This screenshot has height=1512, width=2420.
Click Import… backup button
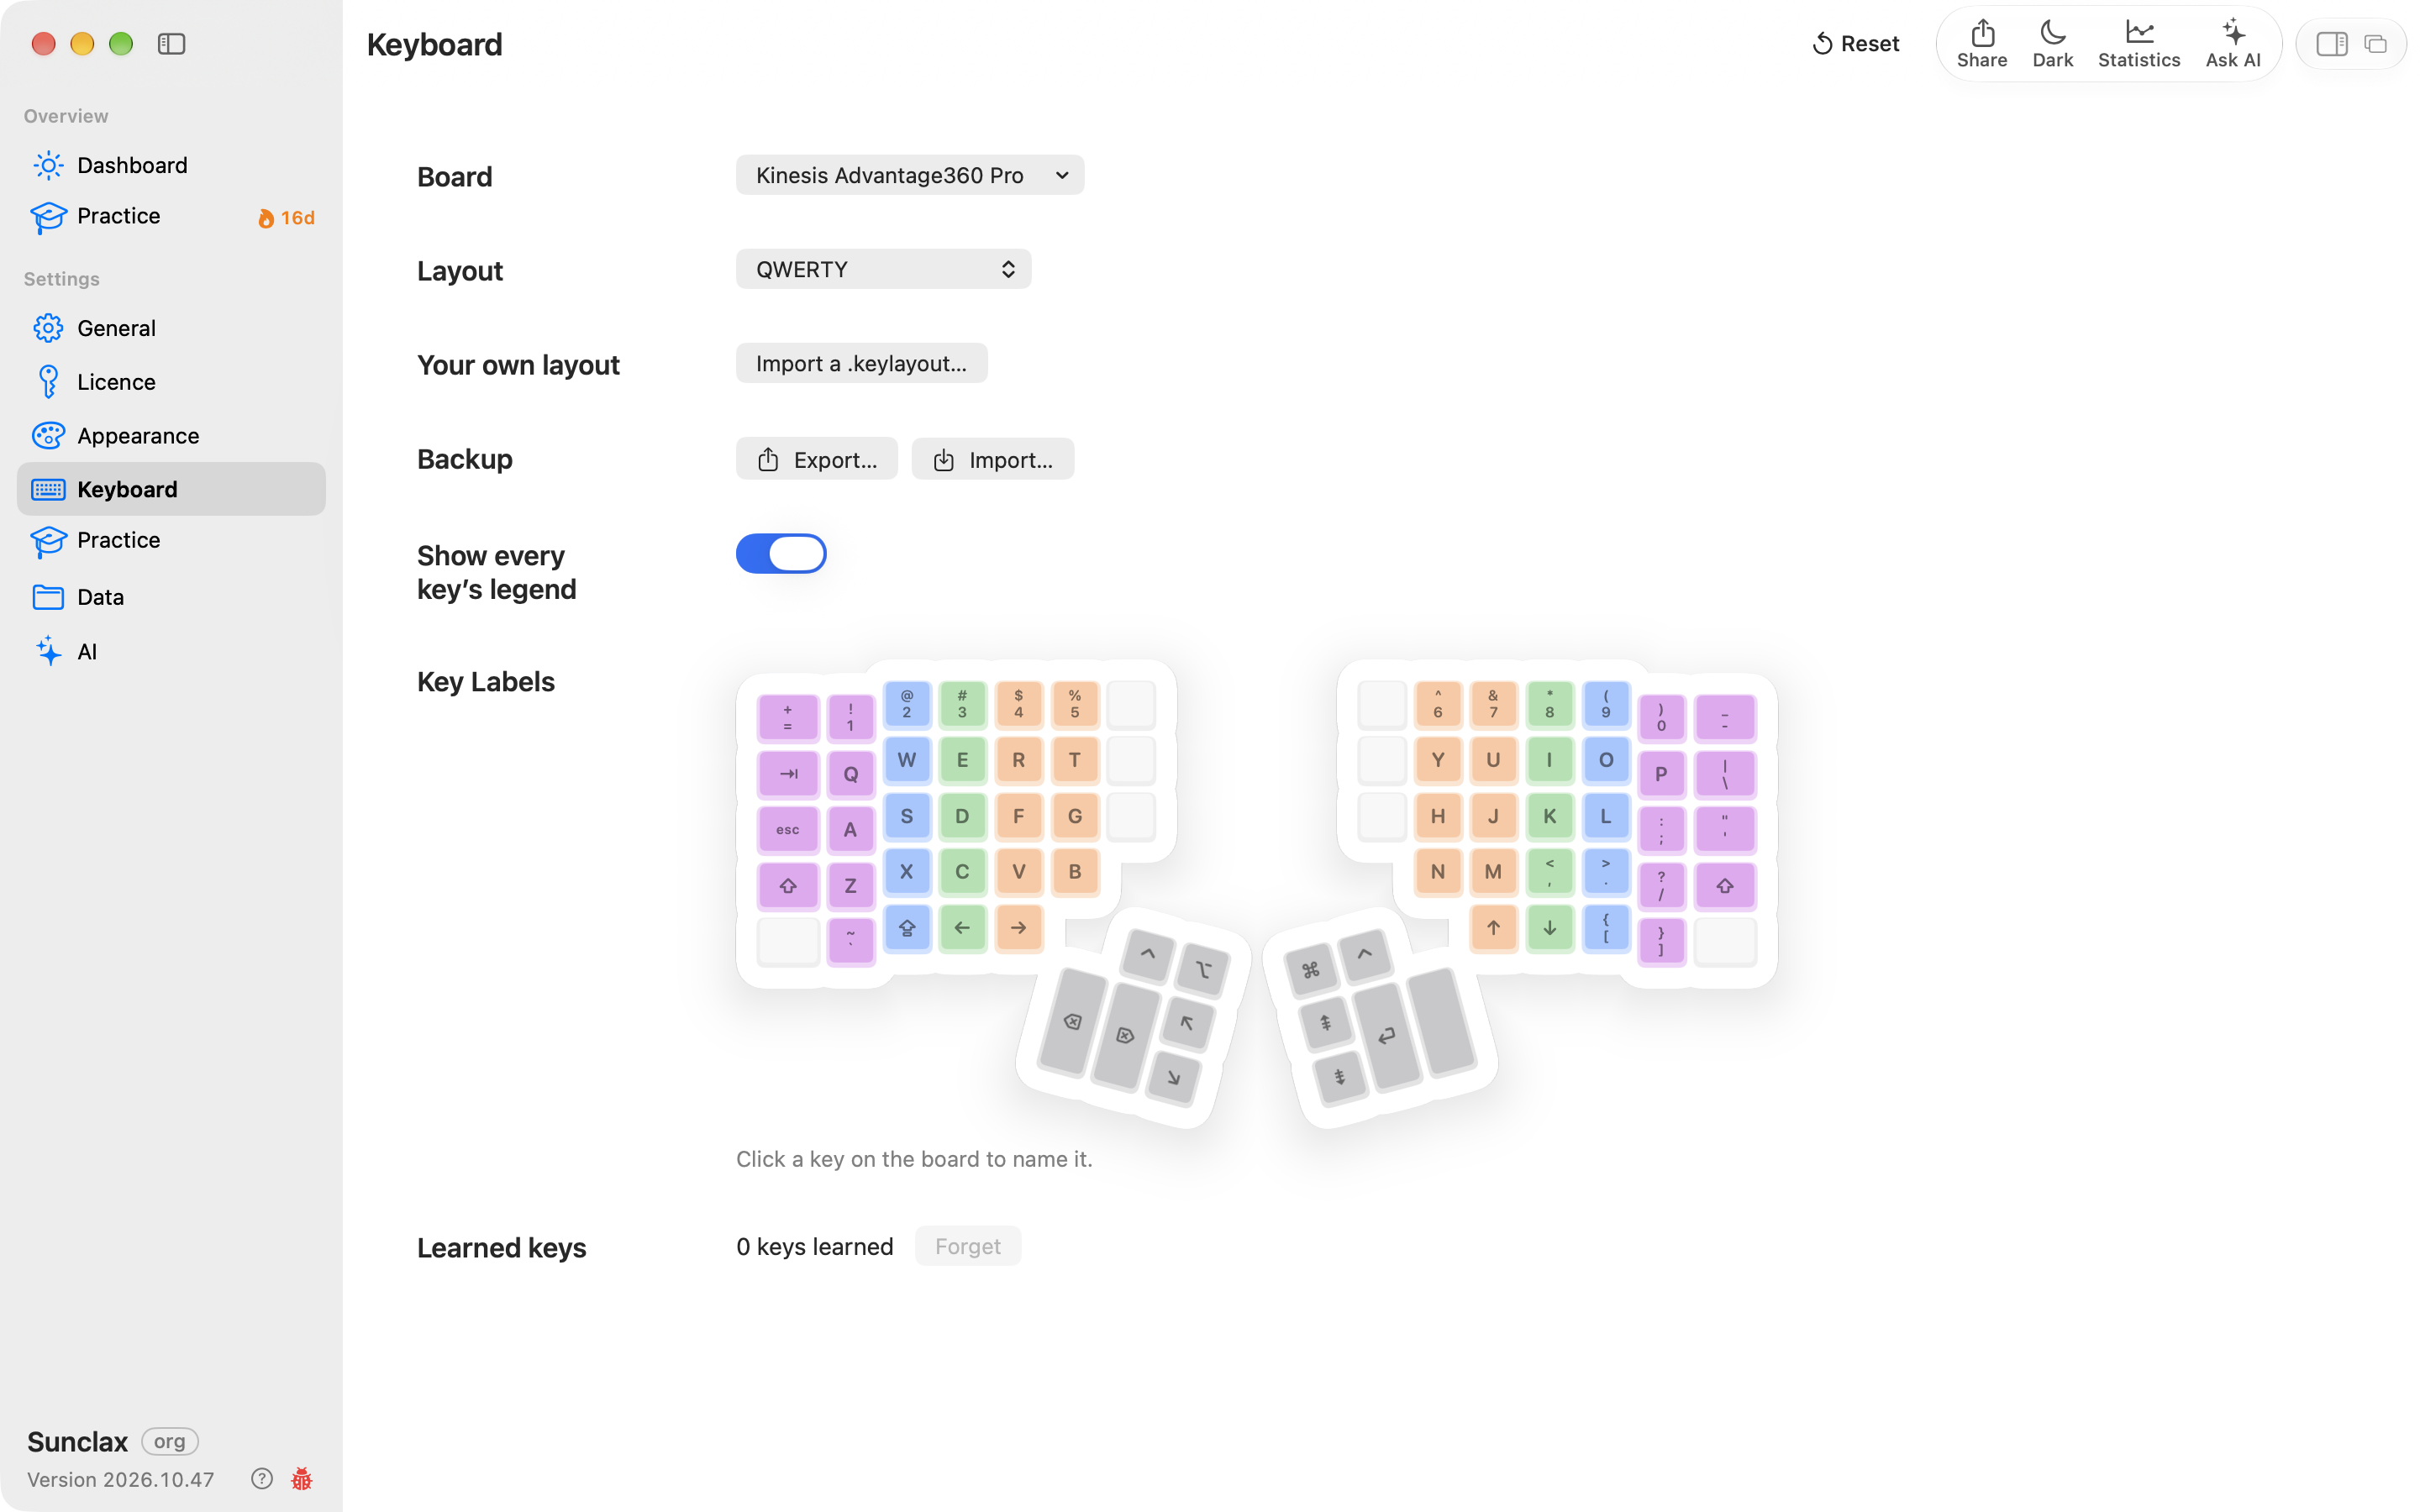tap(992, 459)
